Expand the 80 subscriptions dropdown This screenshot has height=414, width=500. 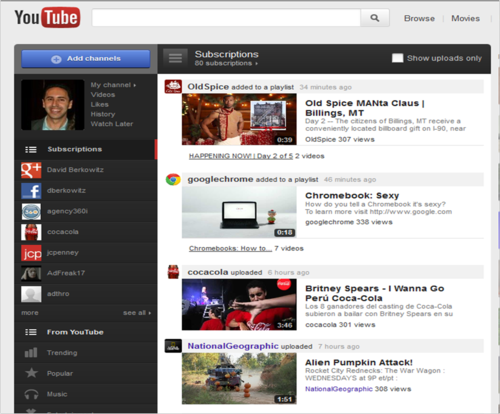click(226, 63)
